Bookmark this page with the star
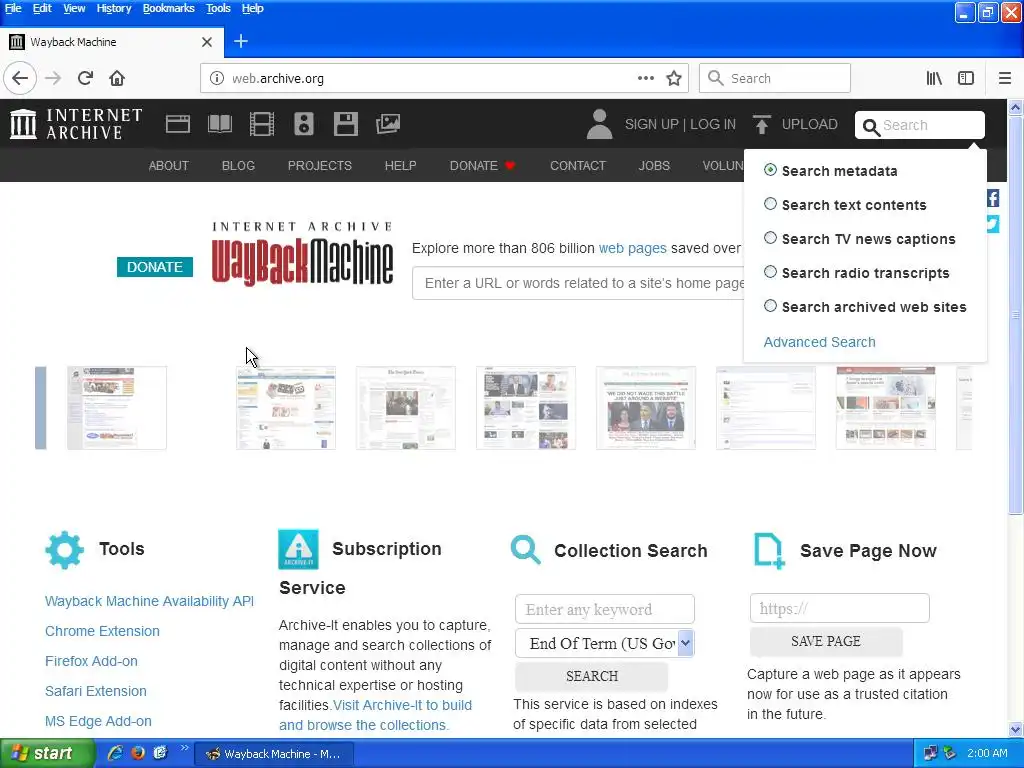Image resolution: width=1024 pixels, height=768 pixels. tap(674, 78)
